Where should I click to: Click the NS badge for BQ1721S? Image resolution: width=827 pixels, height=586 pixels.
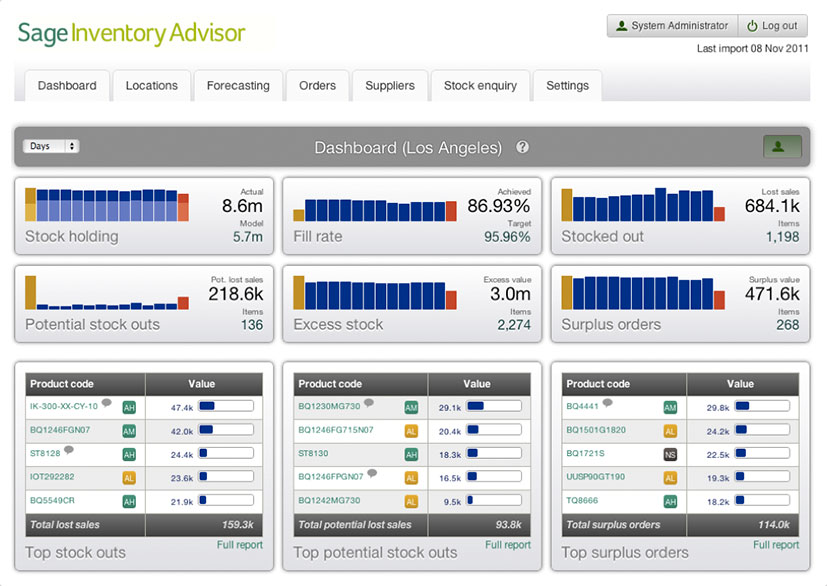(x=670, y=454)
